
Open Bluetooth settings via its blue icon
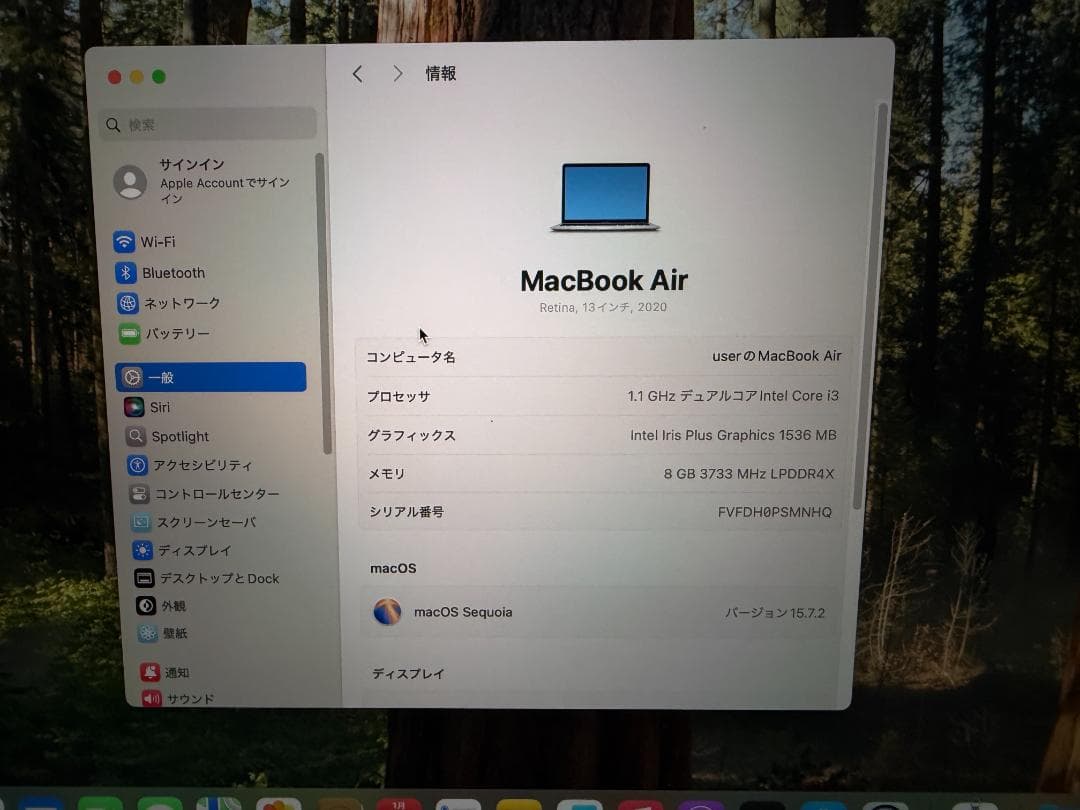pyautogui.click(x=128, y=272)
